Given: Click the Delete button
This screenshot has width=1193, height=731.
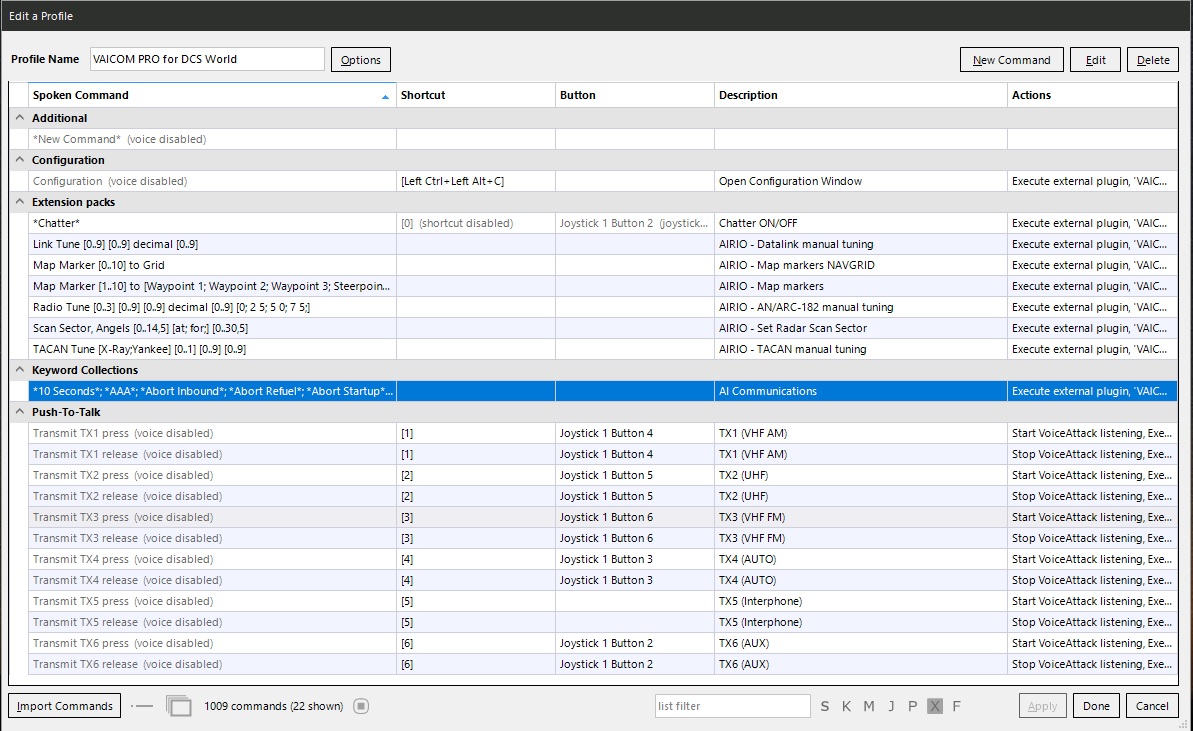Looking at the screenshot, I should (1153, 59).
